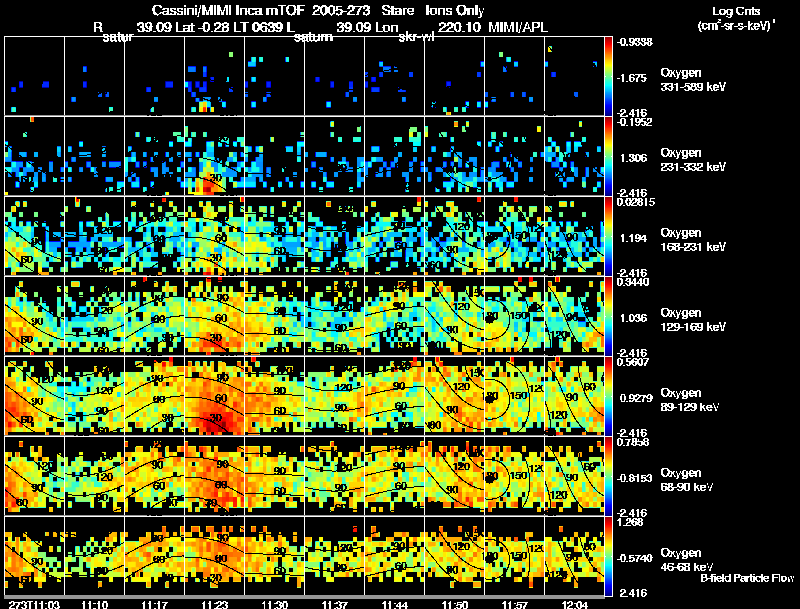Screen dimensions: 800x609
Task: Click the color bar beside Oxygen 168-231 keV
Action: pyautogui.click(x=608, y=236)
